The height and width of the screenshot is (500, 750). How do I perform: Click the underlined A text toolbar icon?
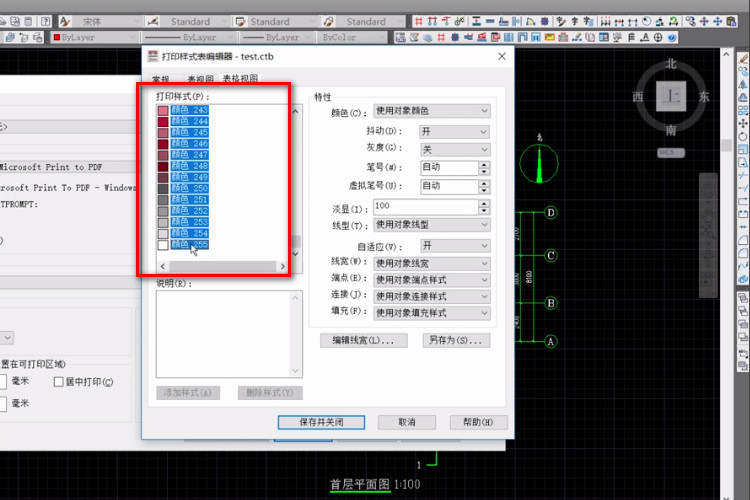645,37
